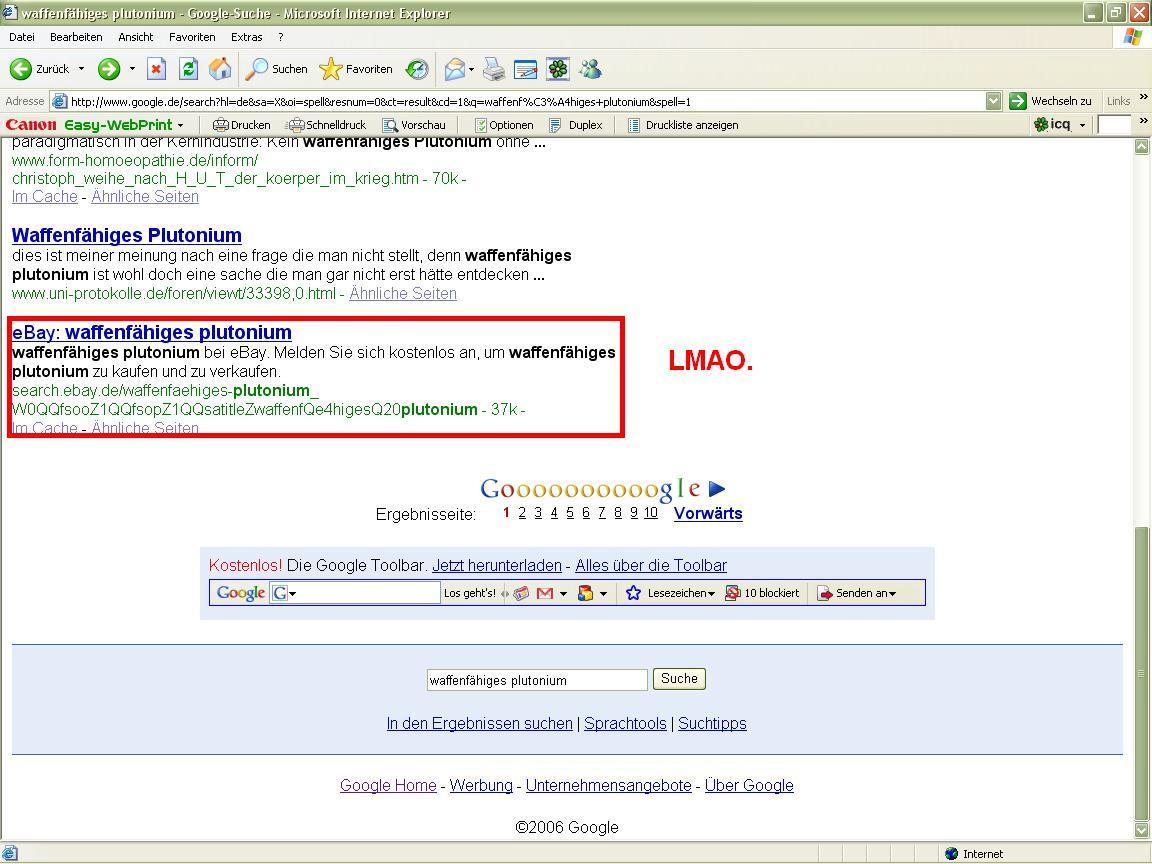Image resolution: width=1152 pixels, height=864 pixels.
Task: Go to results page 5
Action: 570,513
